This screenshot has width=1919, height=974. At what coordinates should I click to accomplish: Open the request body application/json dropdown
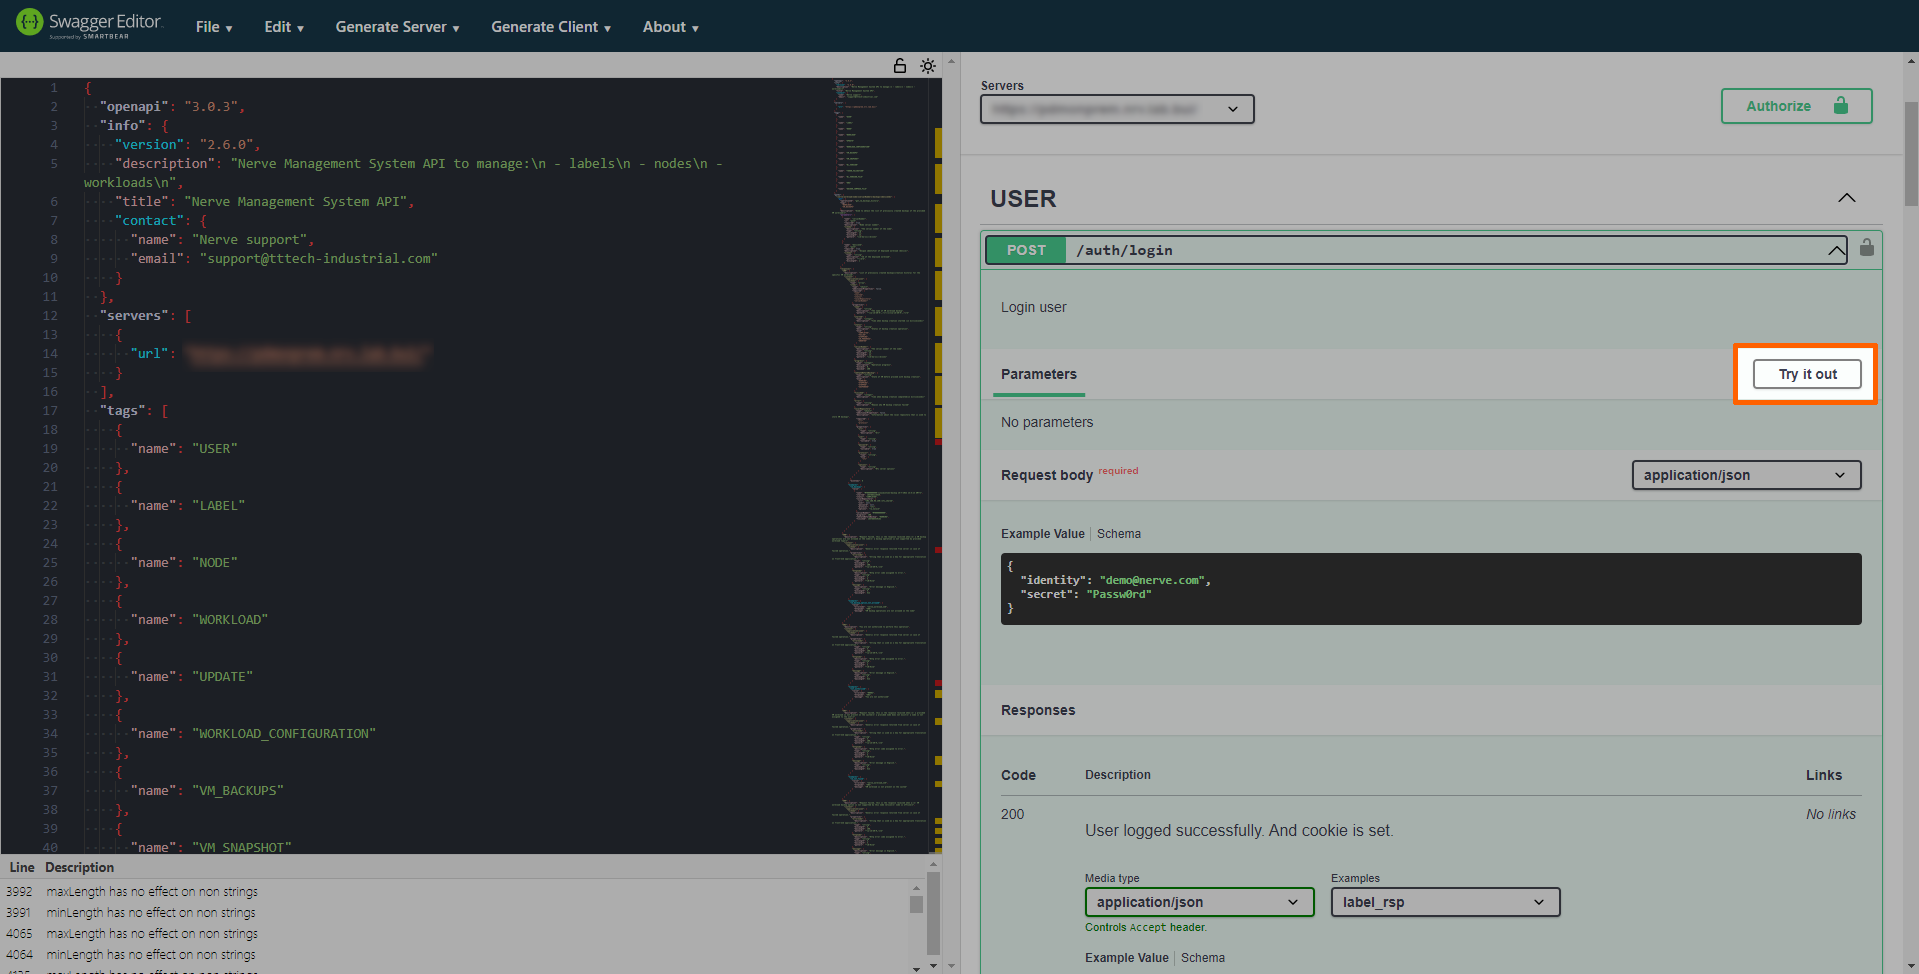1745,475
